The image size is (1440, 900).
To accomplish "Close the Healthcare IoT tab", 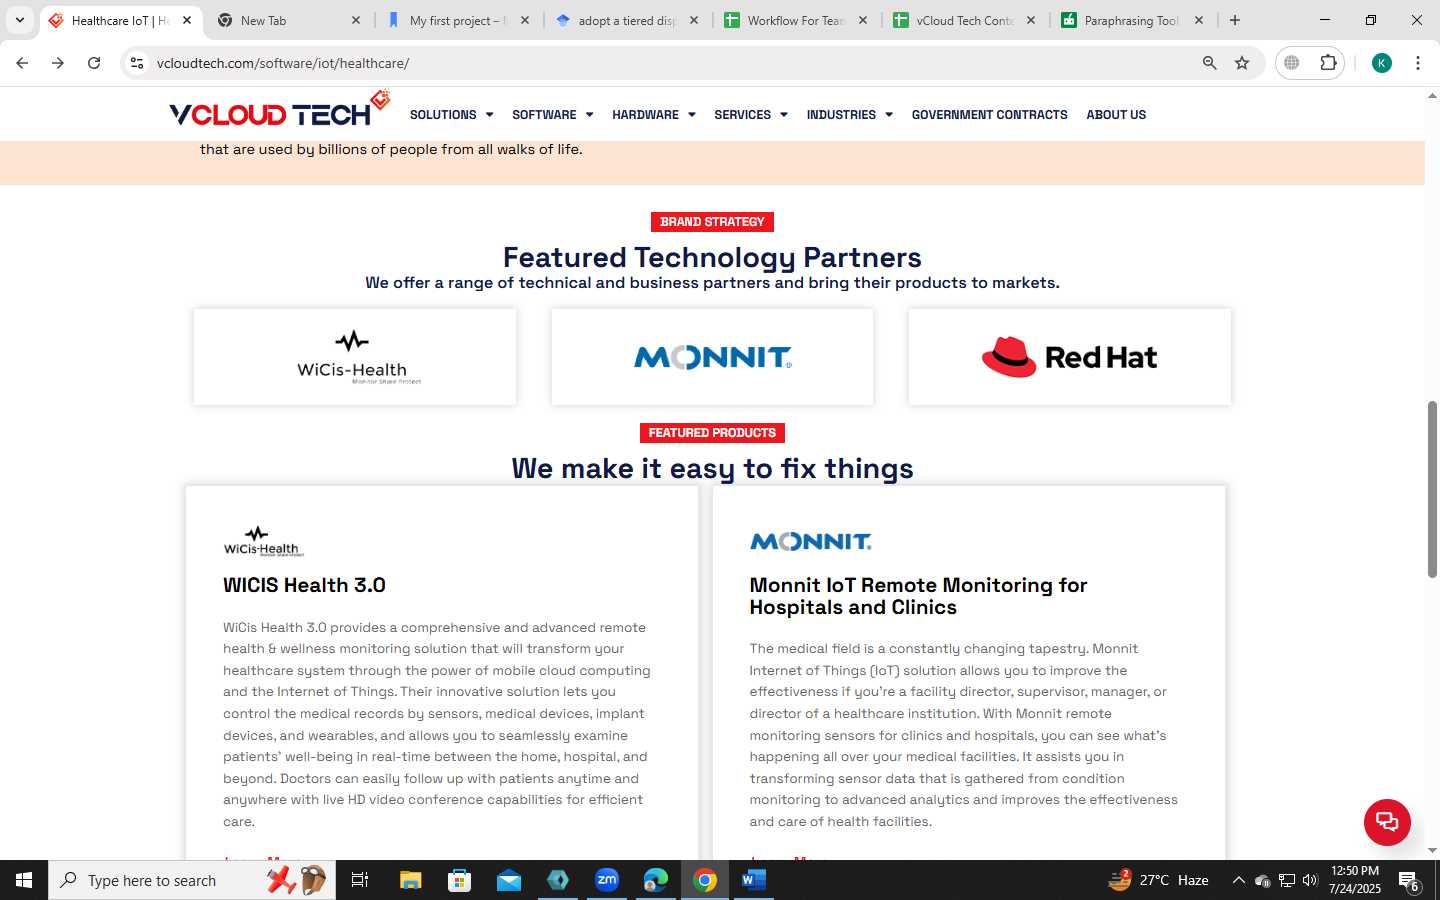I will [187, 20].
